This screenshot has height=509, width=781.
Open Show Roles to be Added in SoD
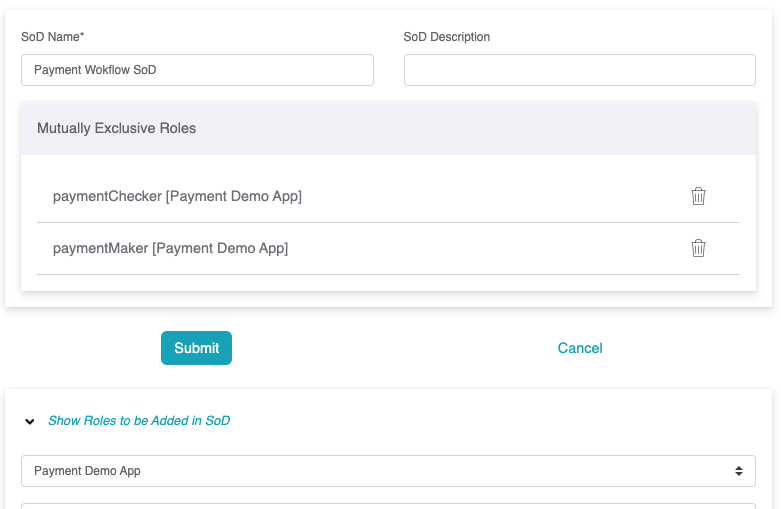(x=139, y=421)
